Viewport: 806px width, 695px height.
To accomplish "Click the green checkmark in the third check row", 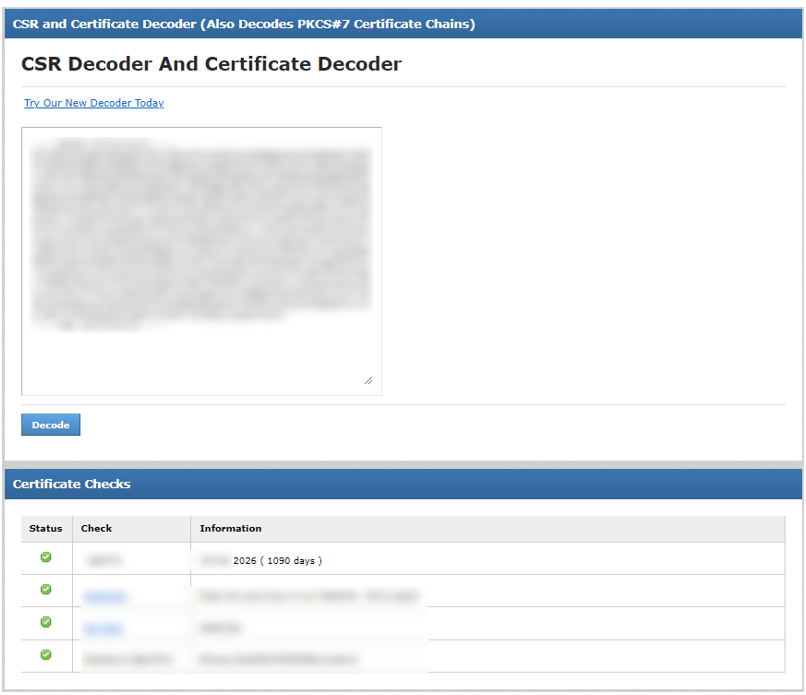I will coord(46,622).
